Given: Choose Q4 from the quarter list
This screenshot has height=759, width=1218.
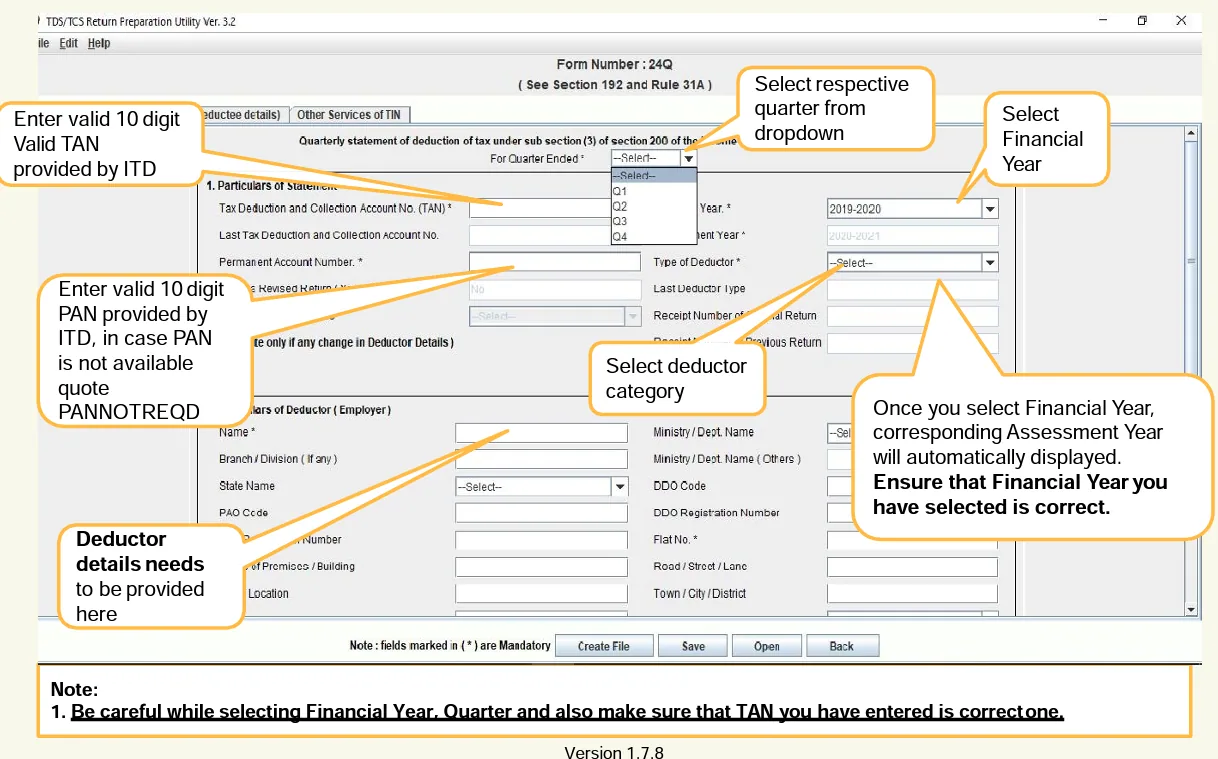Looking at the screenshot, I should tap(653, 236).
